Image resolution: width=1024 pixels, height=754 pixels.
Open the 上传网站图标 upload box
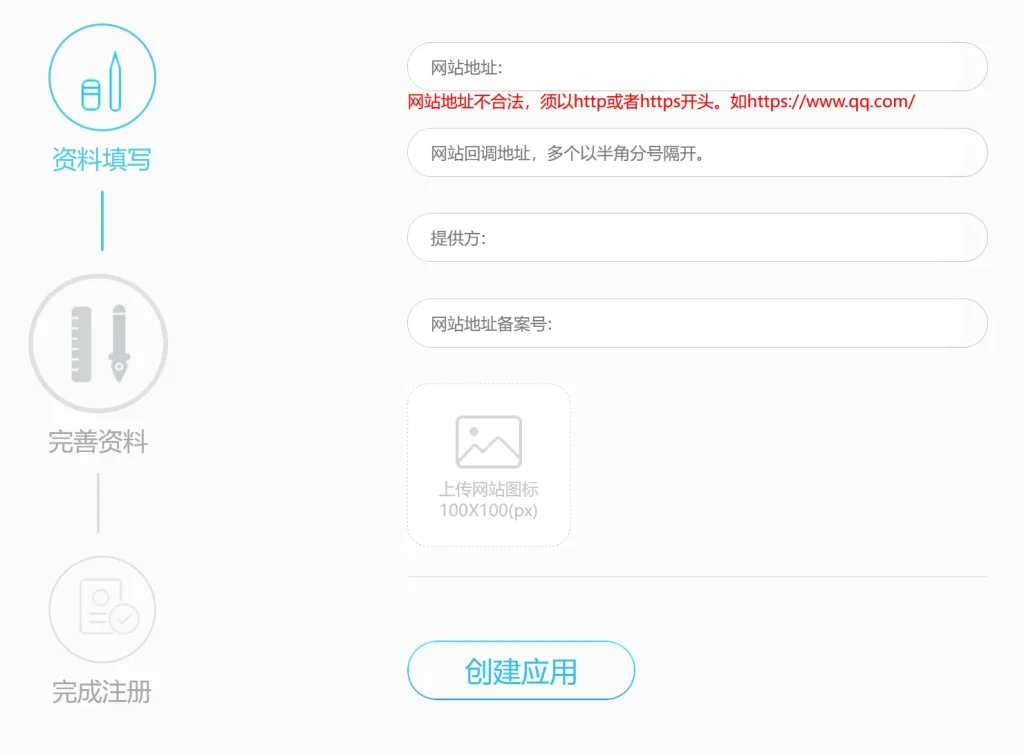point(488,465)
